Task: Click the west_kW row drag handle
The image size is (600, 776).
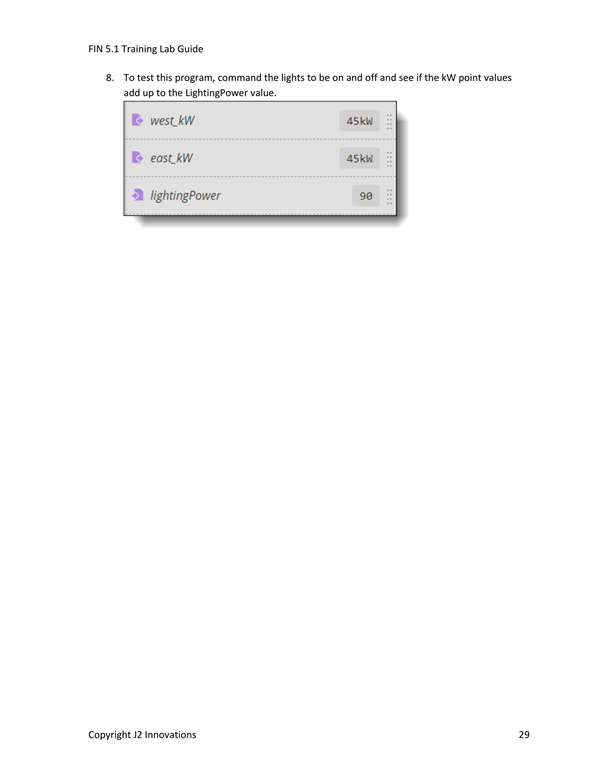Action: (x=389, y=121)
